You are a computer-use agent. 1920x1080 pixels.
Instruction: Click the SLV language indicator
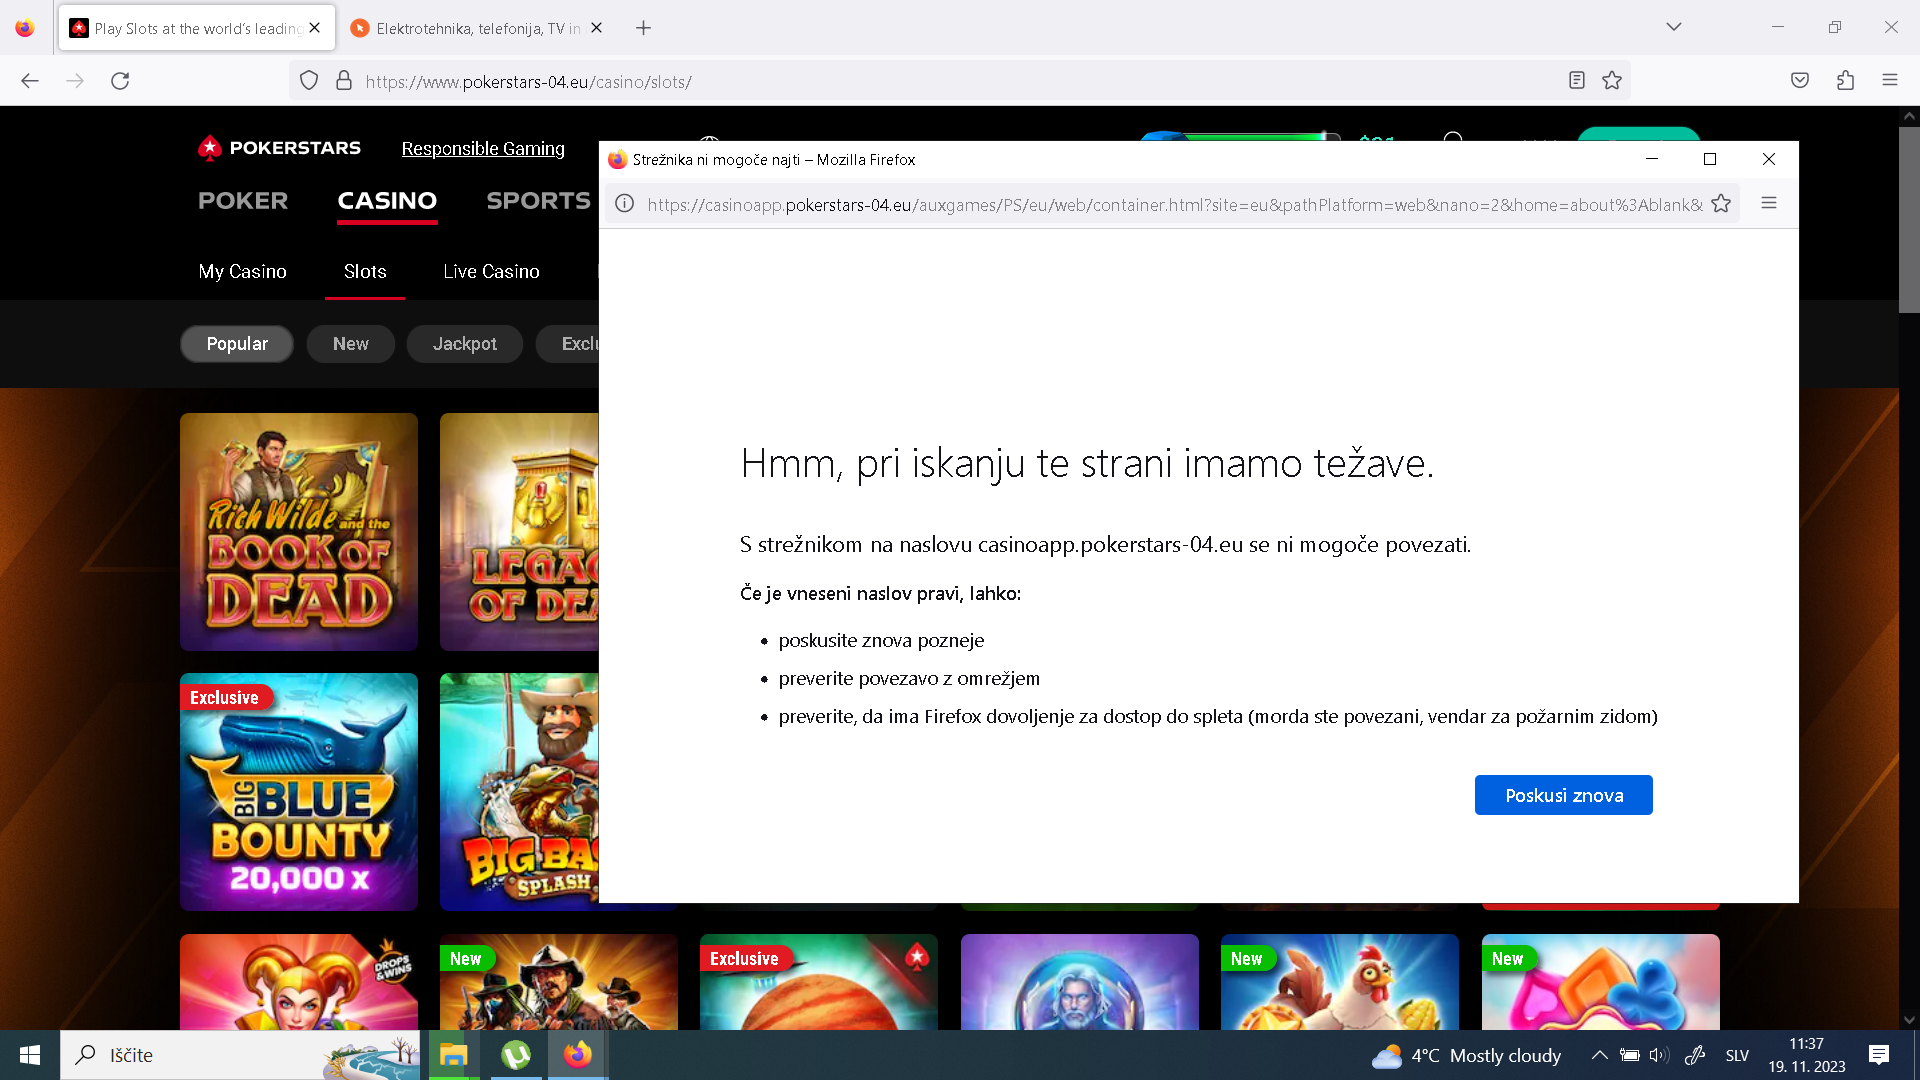tap(1737, 1055)
